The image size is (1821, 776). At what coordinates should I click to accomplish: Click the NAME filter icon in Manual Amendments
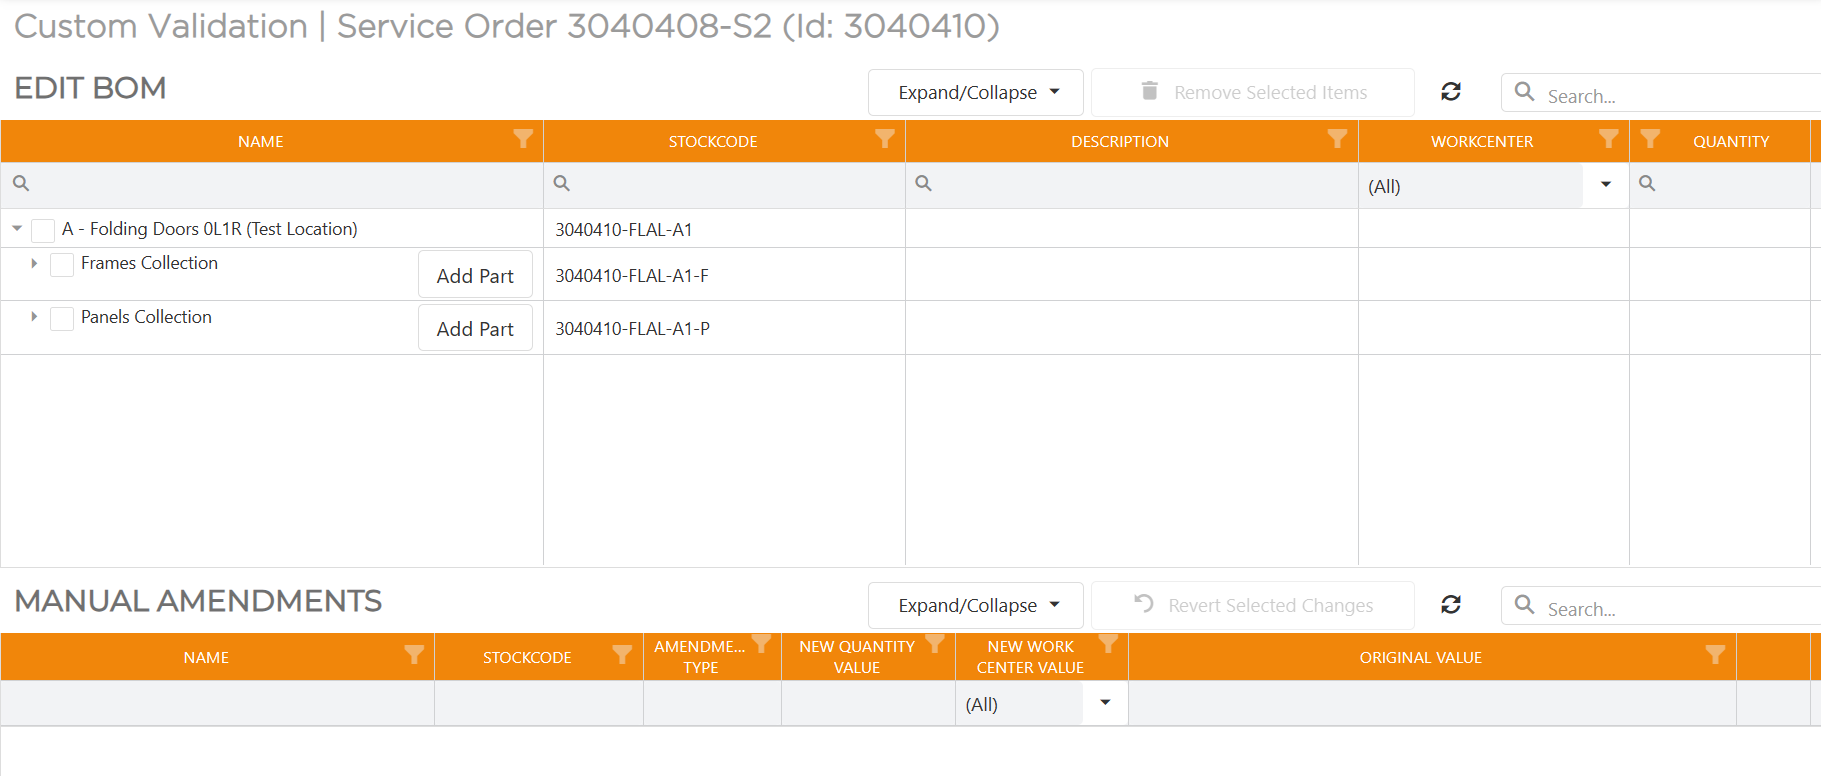[414, 655]
